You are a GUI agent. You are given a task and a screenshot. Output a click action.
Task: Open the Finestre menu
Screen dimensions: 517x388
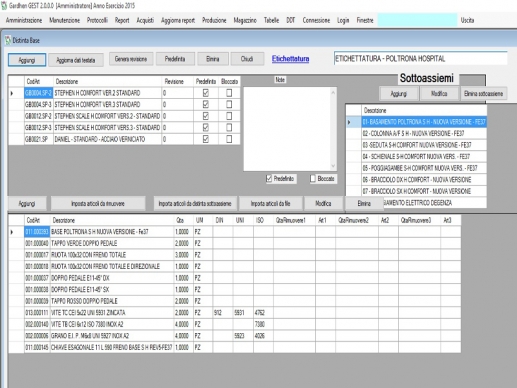click(365, 20)
